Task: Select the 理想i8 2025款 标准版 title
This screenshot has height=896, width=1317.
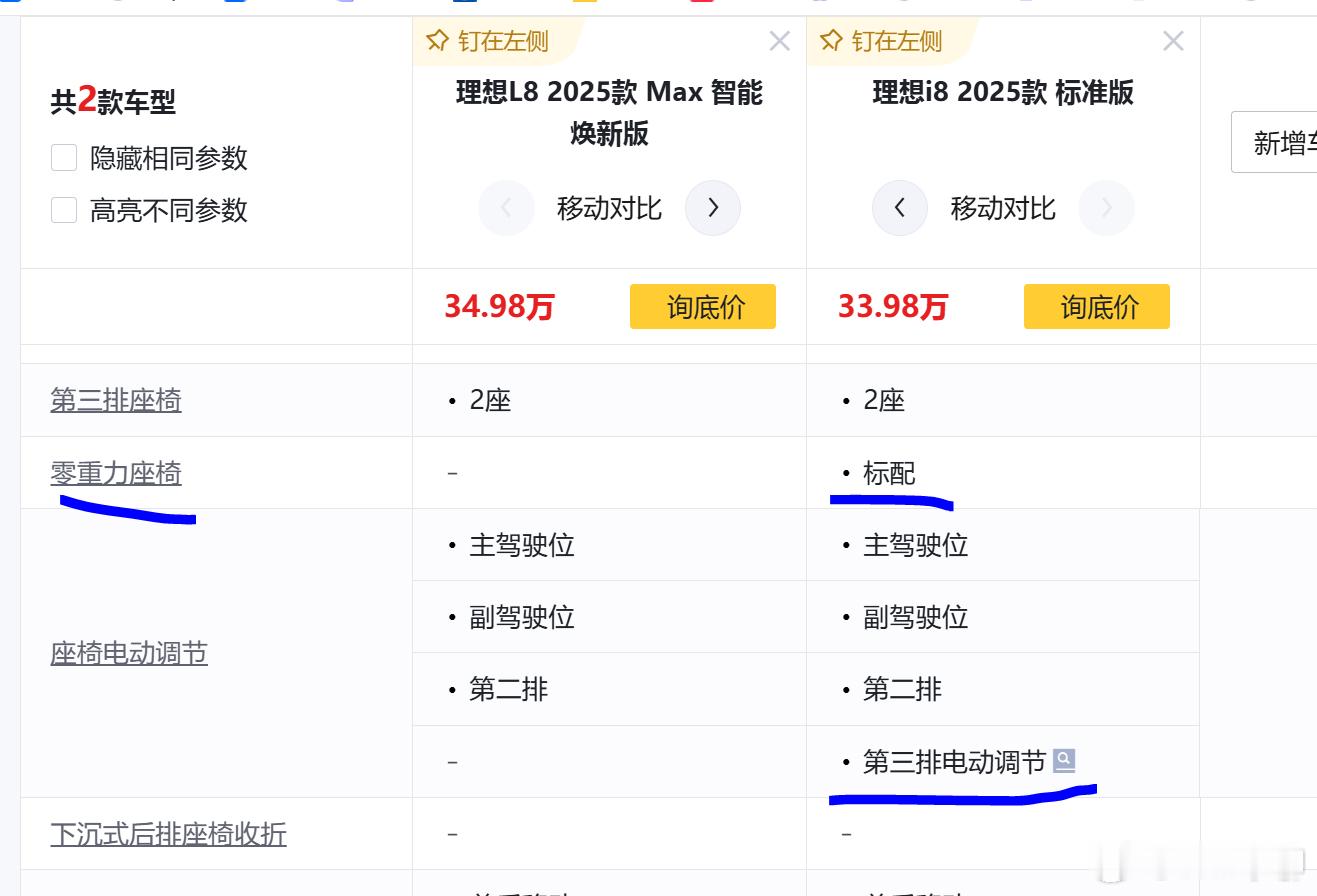Action: pyautogui.click(x=1003, y=93)
